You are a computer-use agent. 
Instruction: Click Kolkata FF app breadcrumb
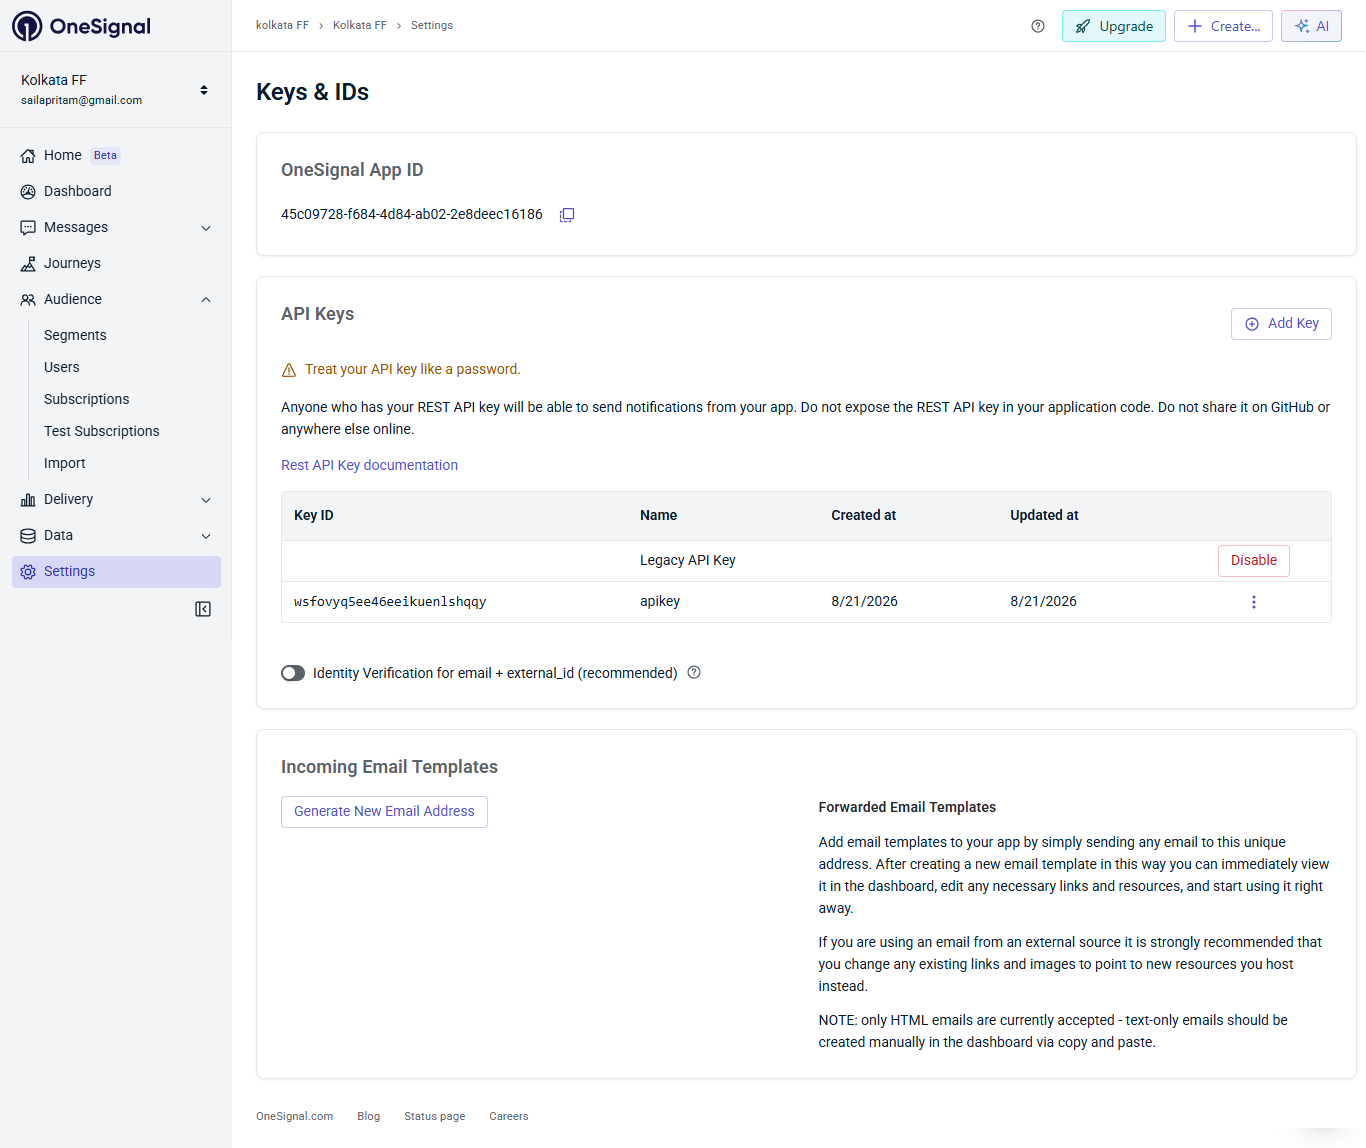pyautogui.click(x=360, y=25)
